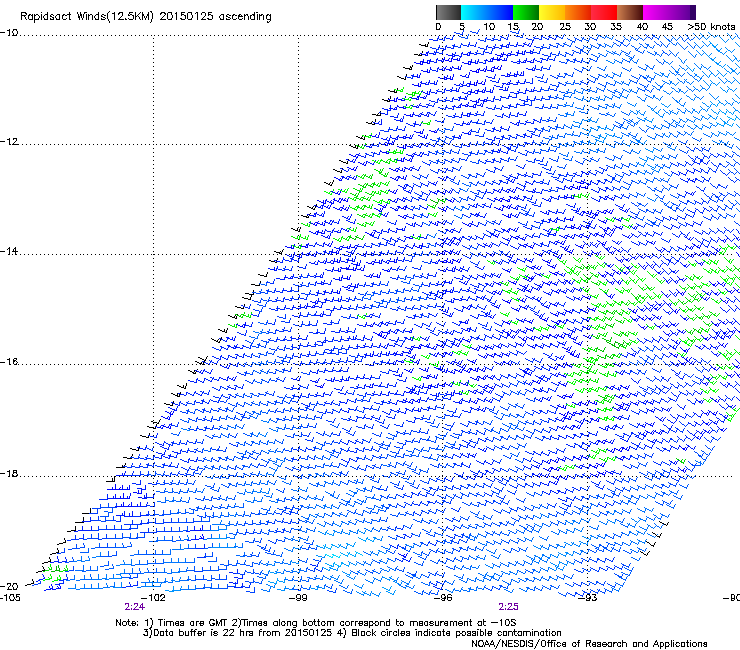
Task: Click the '-105' longitude axis label
Action: (10, 598)
